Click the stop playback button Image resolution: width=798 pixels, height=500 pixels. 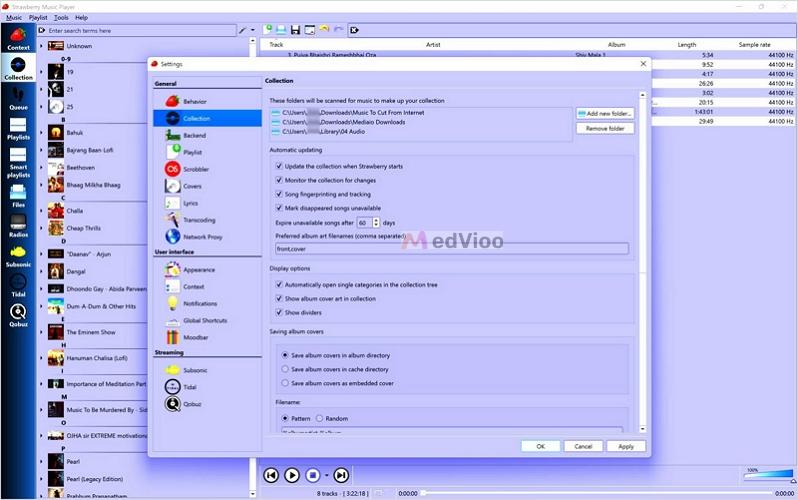point(312,475)
